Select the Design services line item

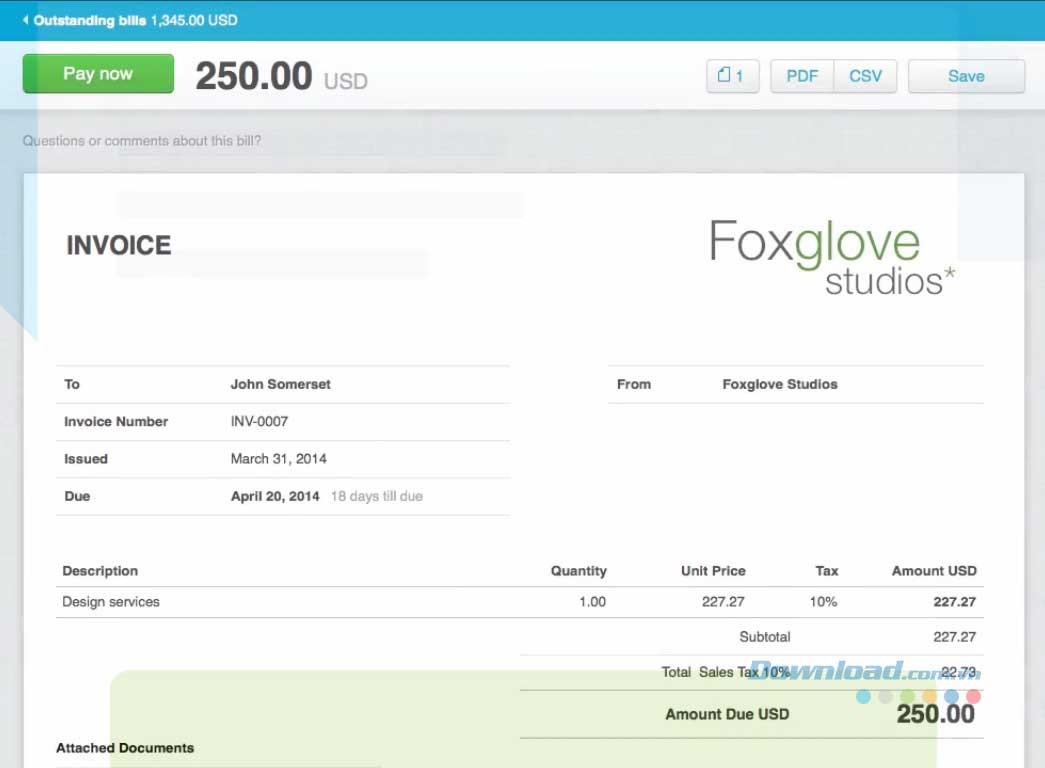[111, 602]
